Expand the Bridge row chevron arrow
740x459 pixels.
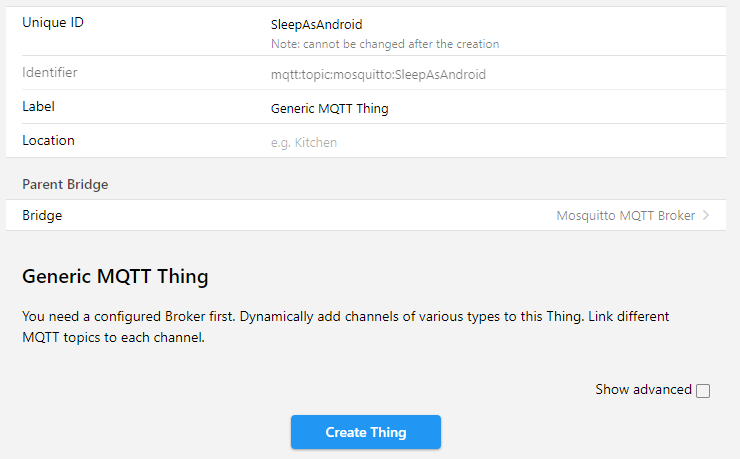[x=706, y=215]
